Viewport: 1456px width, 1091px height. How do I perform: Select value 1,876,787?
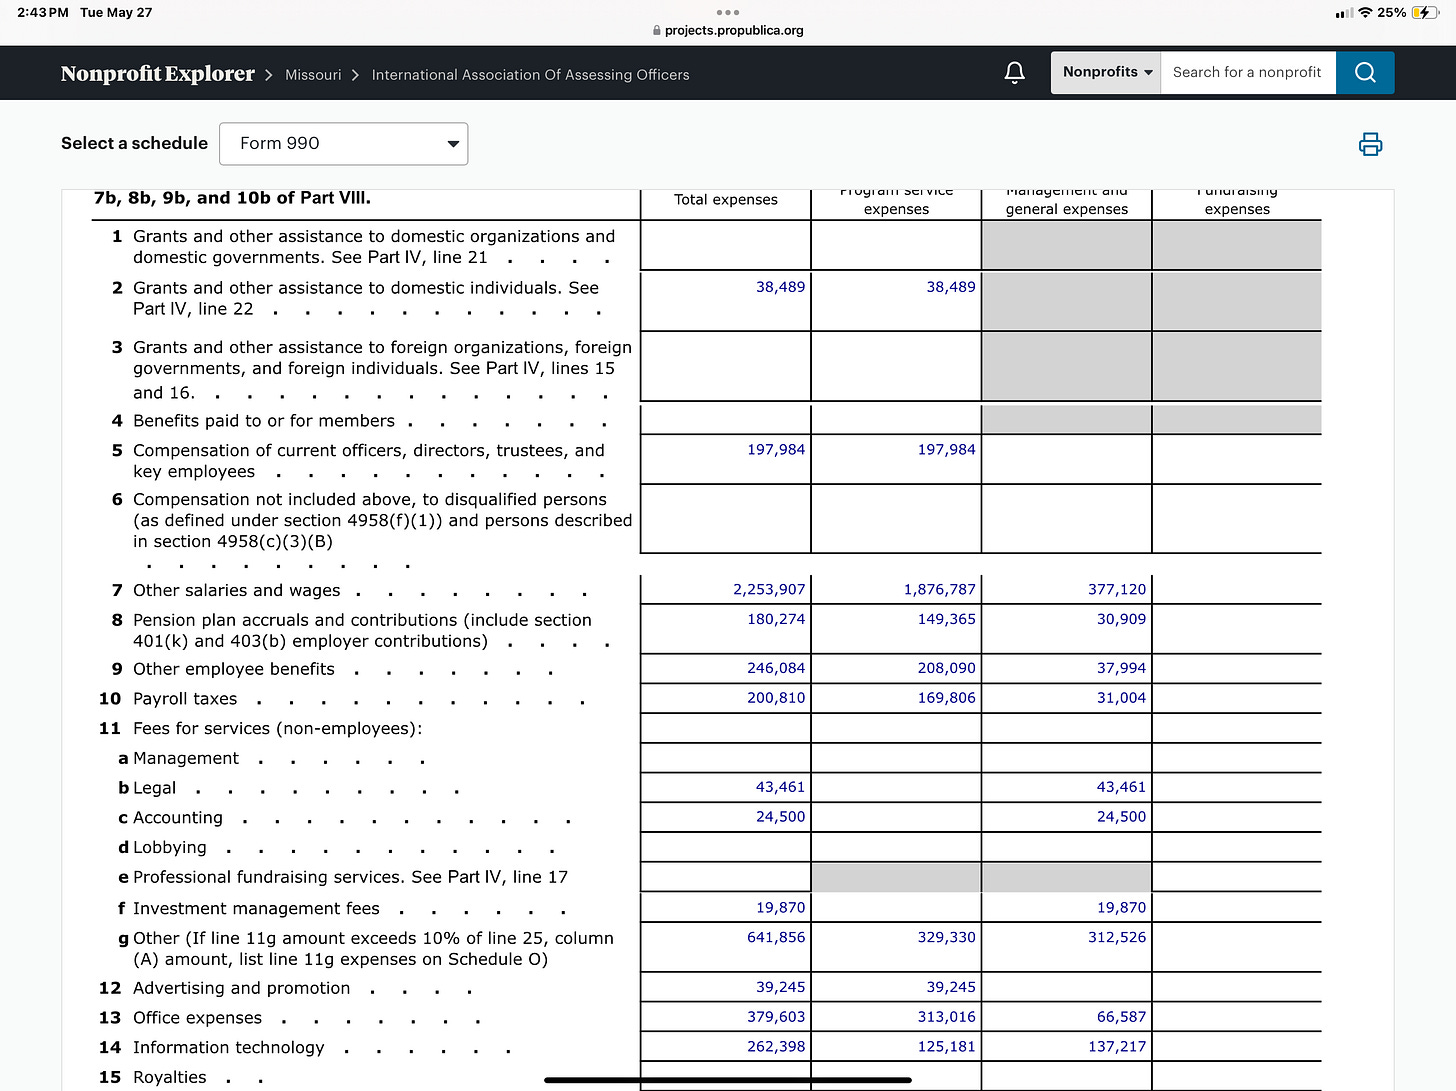939,590
